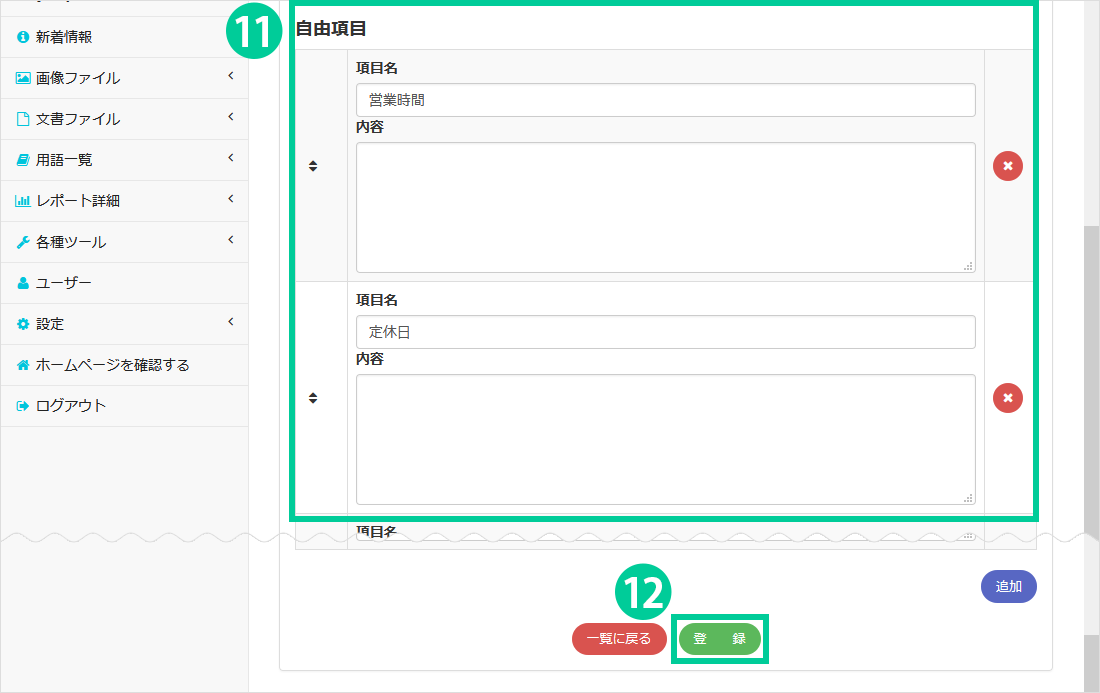Click the logout icon in sidebar
This screenshot has height=693, width=1100.
[23, 406]
